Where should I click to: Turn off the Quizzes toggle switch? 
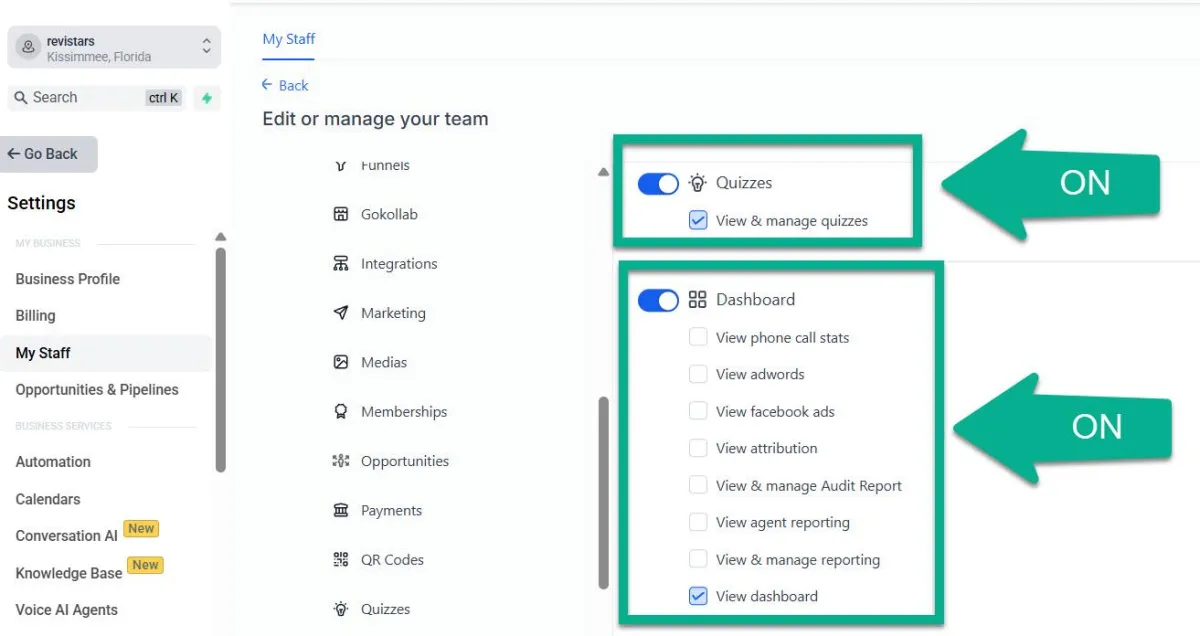click(x=658, y=183)
